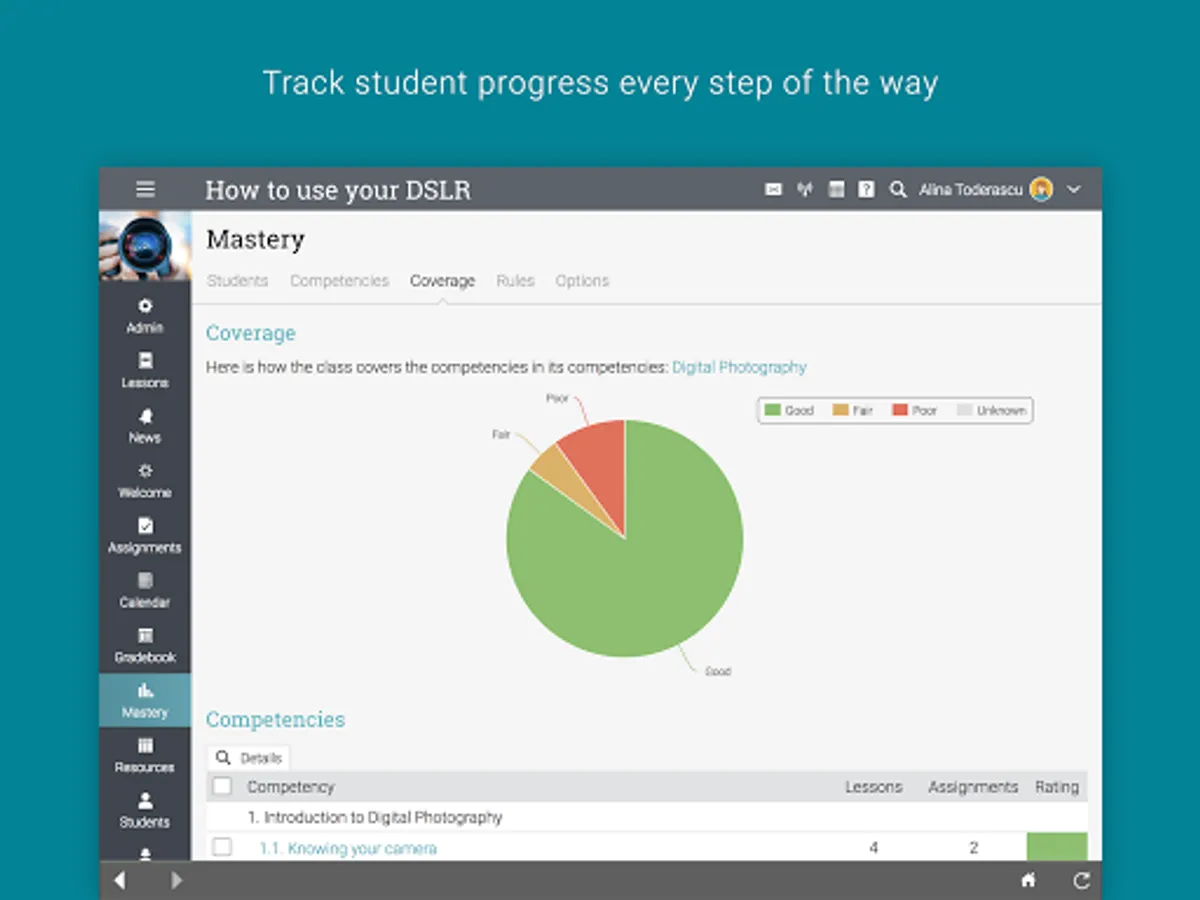Open Assignments in the sidebar

click(145, 536)
